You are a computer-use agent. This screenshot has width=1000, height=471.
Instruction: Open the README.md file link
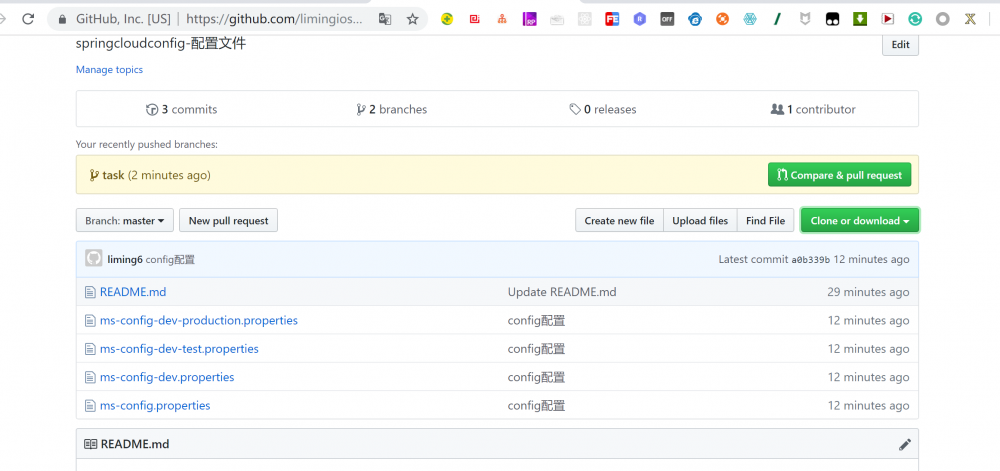pyautogui.click(x=133, y=292)
